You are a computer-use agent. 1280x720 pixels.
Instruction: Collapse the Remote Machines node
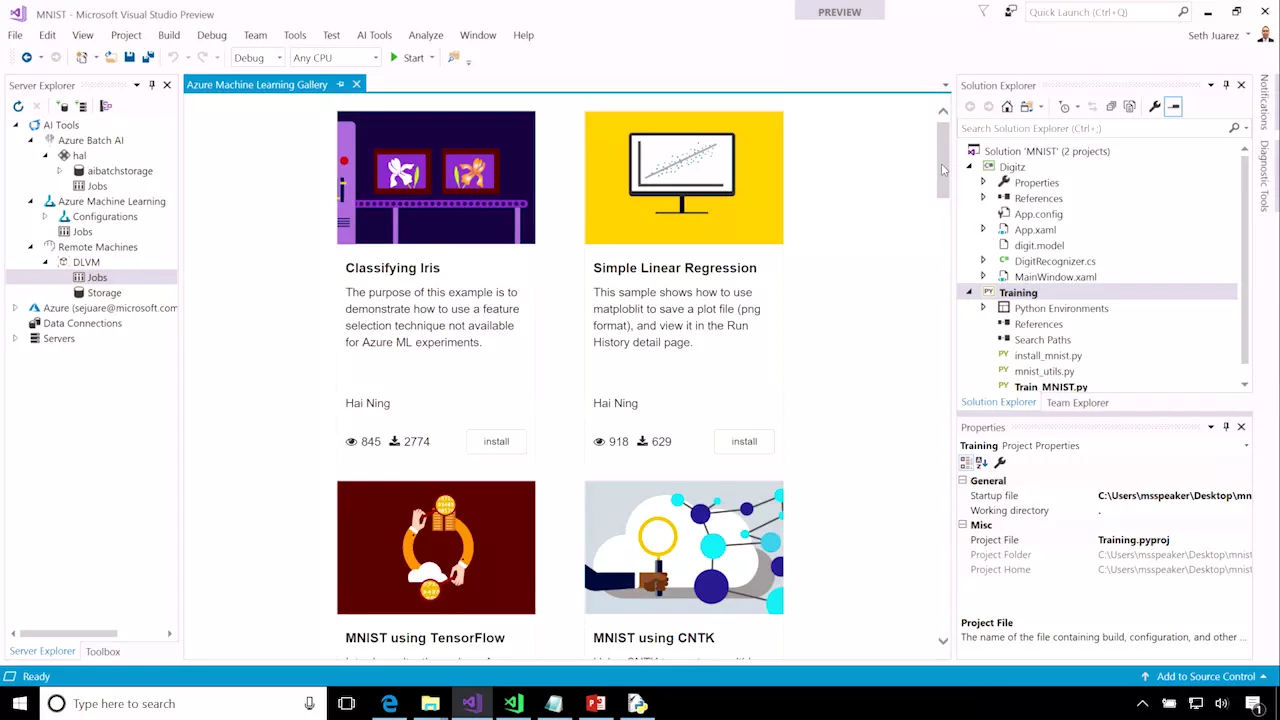click(x=30, y=247)
